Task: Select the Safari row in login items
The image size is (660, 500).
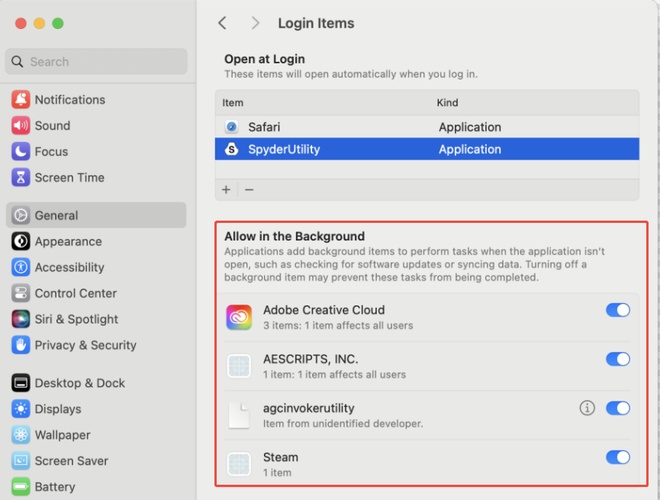Action: (427, 127)
